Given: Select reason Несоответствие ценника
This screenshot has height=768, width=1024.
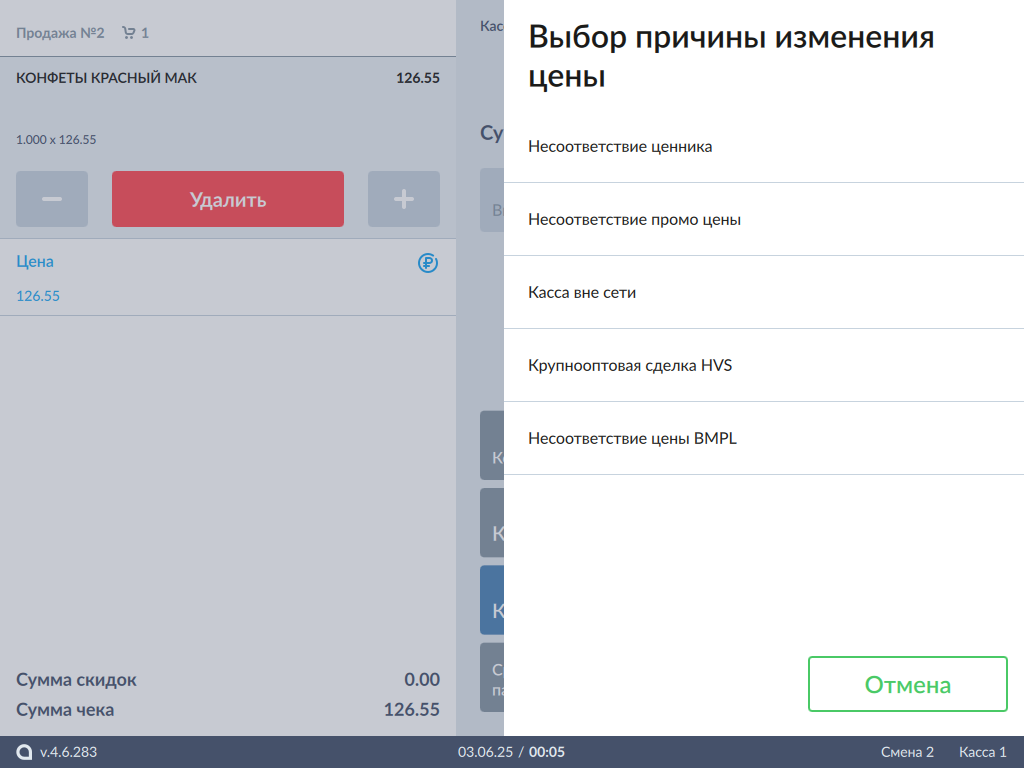Looking at the screenshot, I should point(620,147).
